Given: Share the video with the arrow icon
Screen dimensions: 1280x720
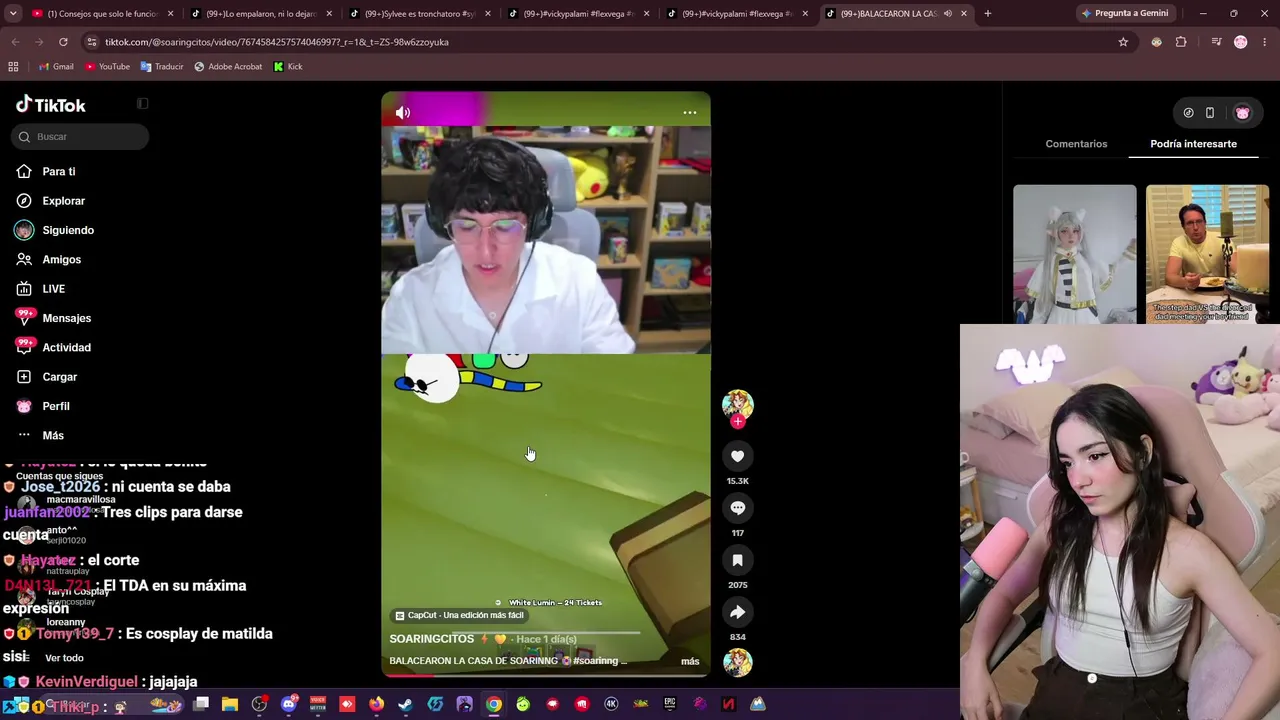Looking at the screenshot, I should click(x=738, y=612).
